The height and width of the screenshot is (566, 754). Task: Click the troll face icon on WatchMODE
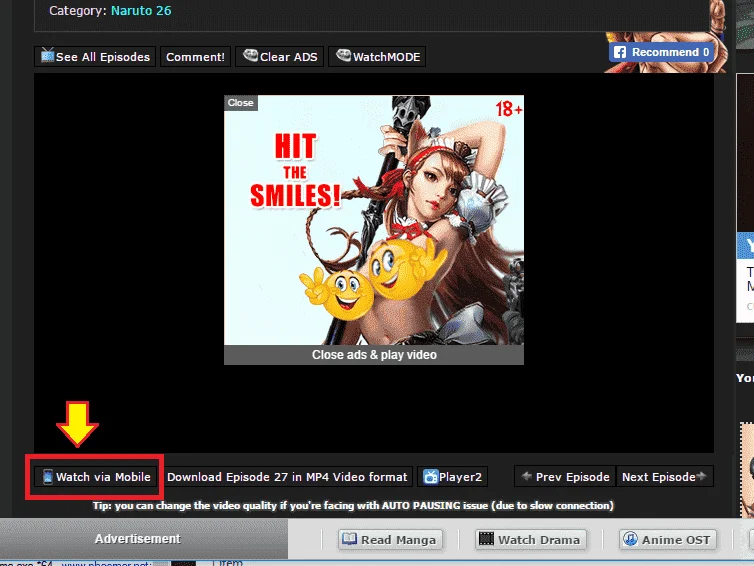coord(343,55)
